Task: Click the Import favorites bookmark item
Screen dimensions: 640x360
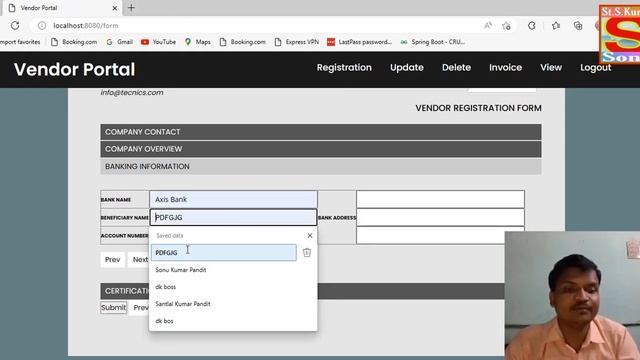Action: [20, 42]
